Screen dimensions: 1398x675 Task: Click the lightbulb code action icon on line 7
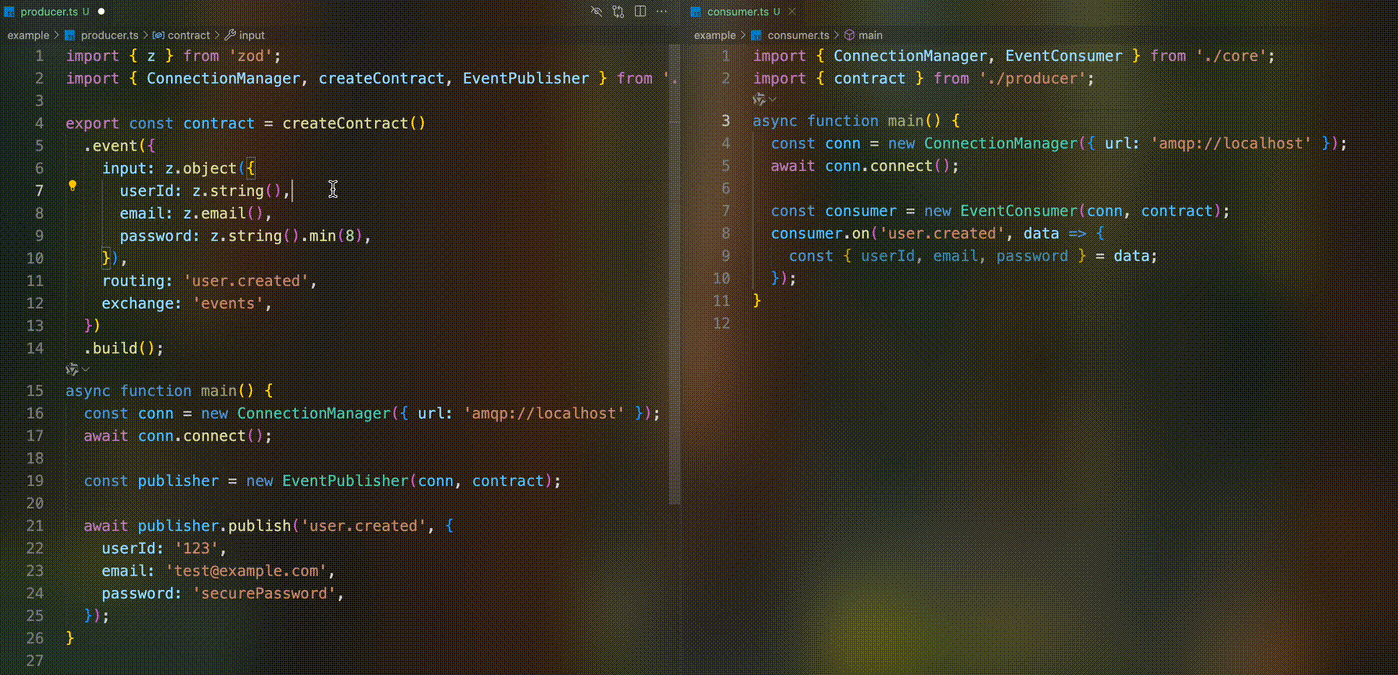[x=72, y=186]
